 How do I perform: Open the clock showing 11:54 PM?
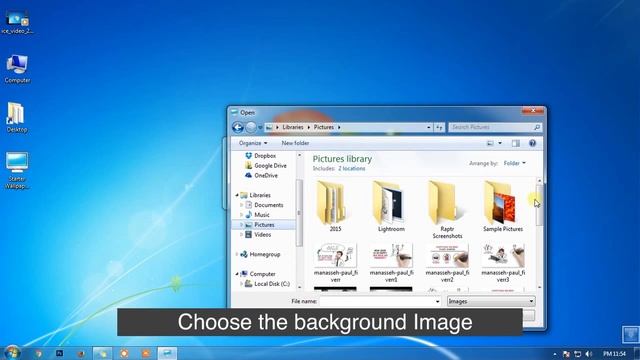(x=614, y=354)
